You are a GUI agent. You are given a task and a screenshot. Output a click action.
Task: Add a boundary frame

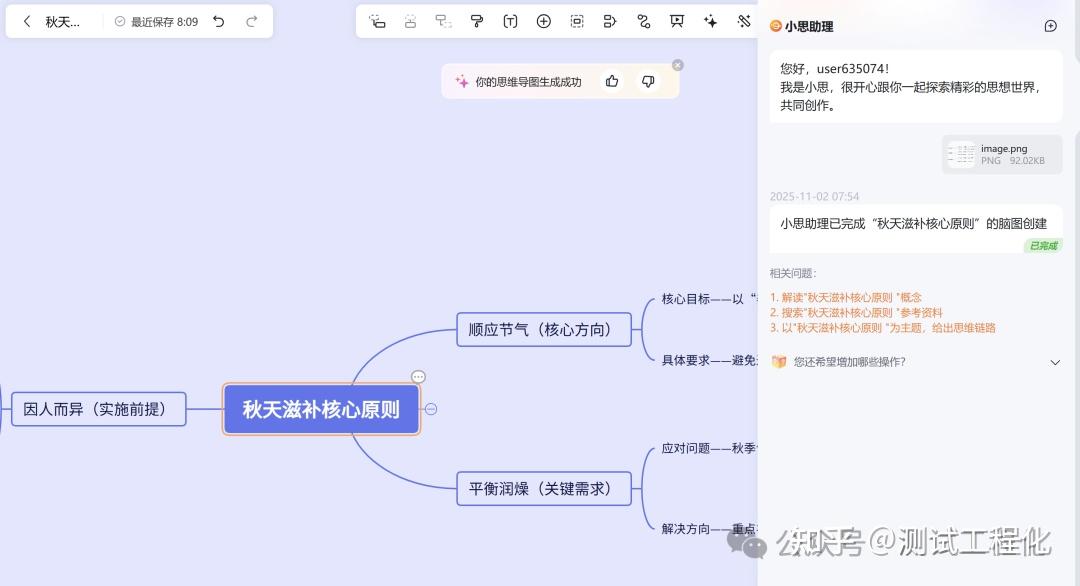coord(577,21)
